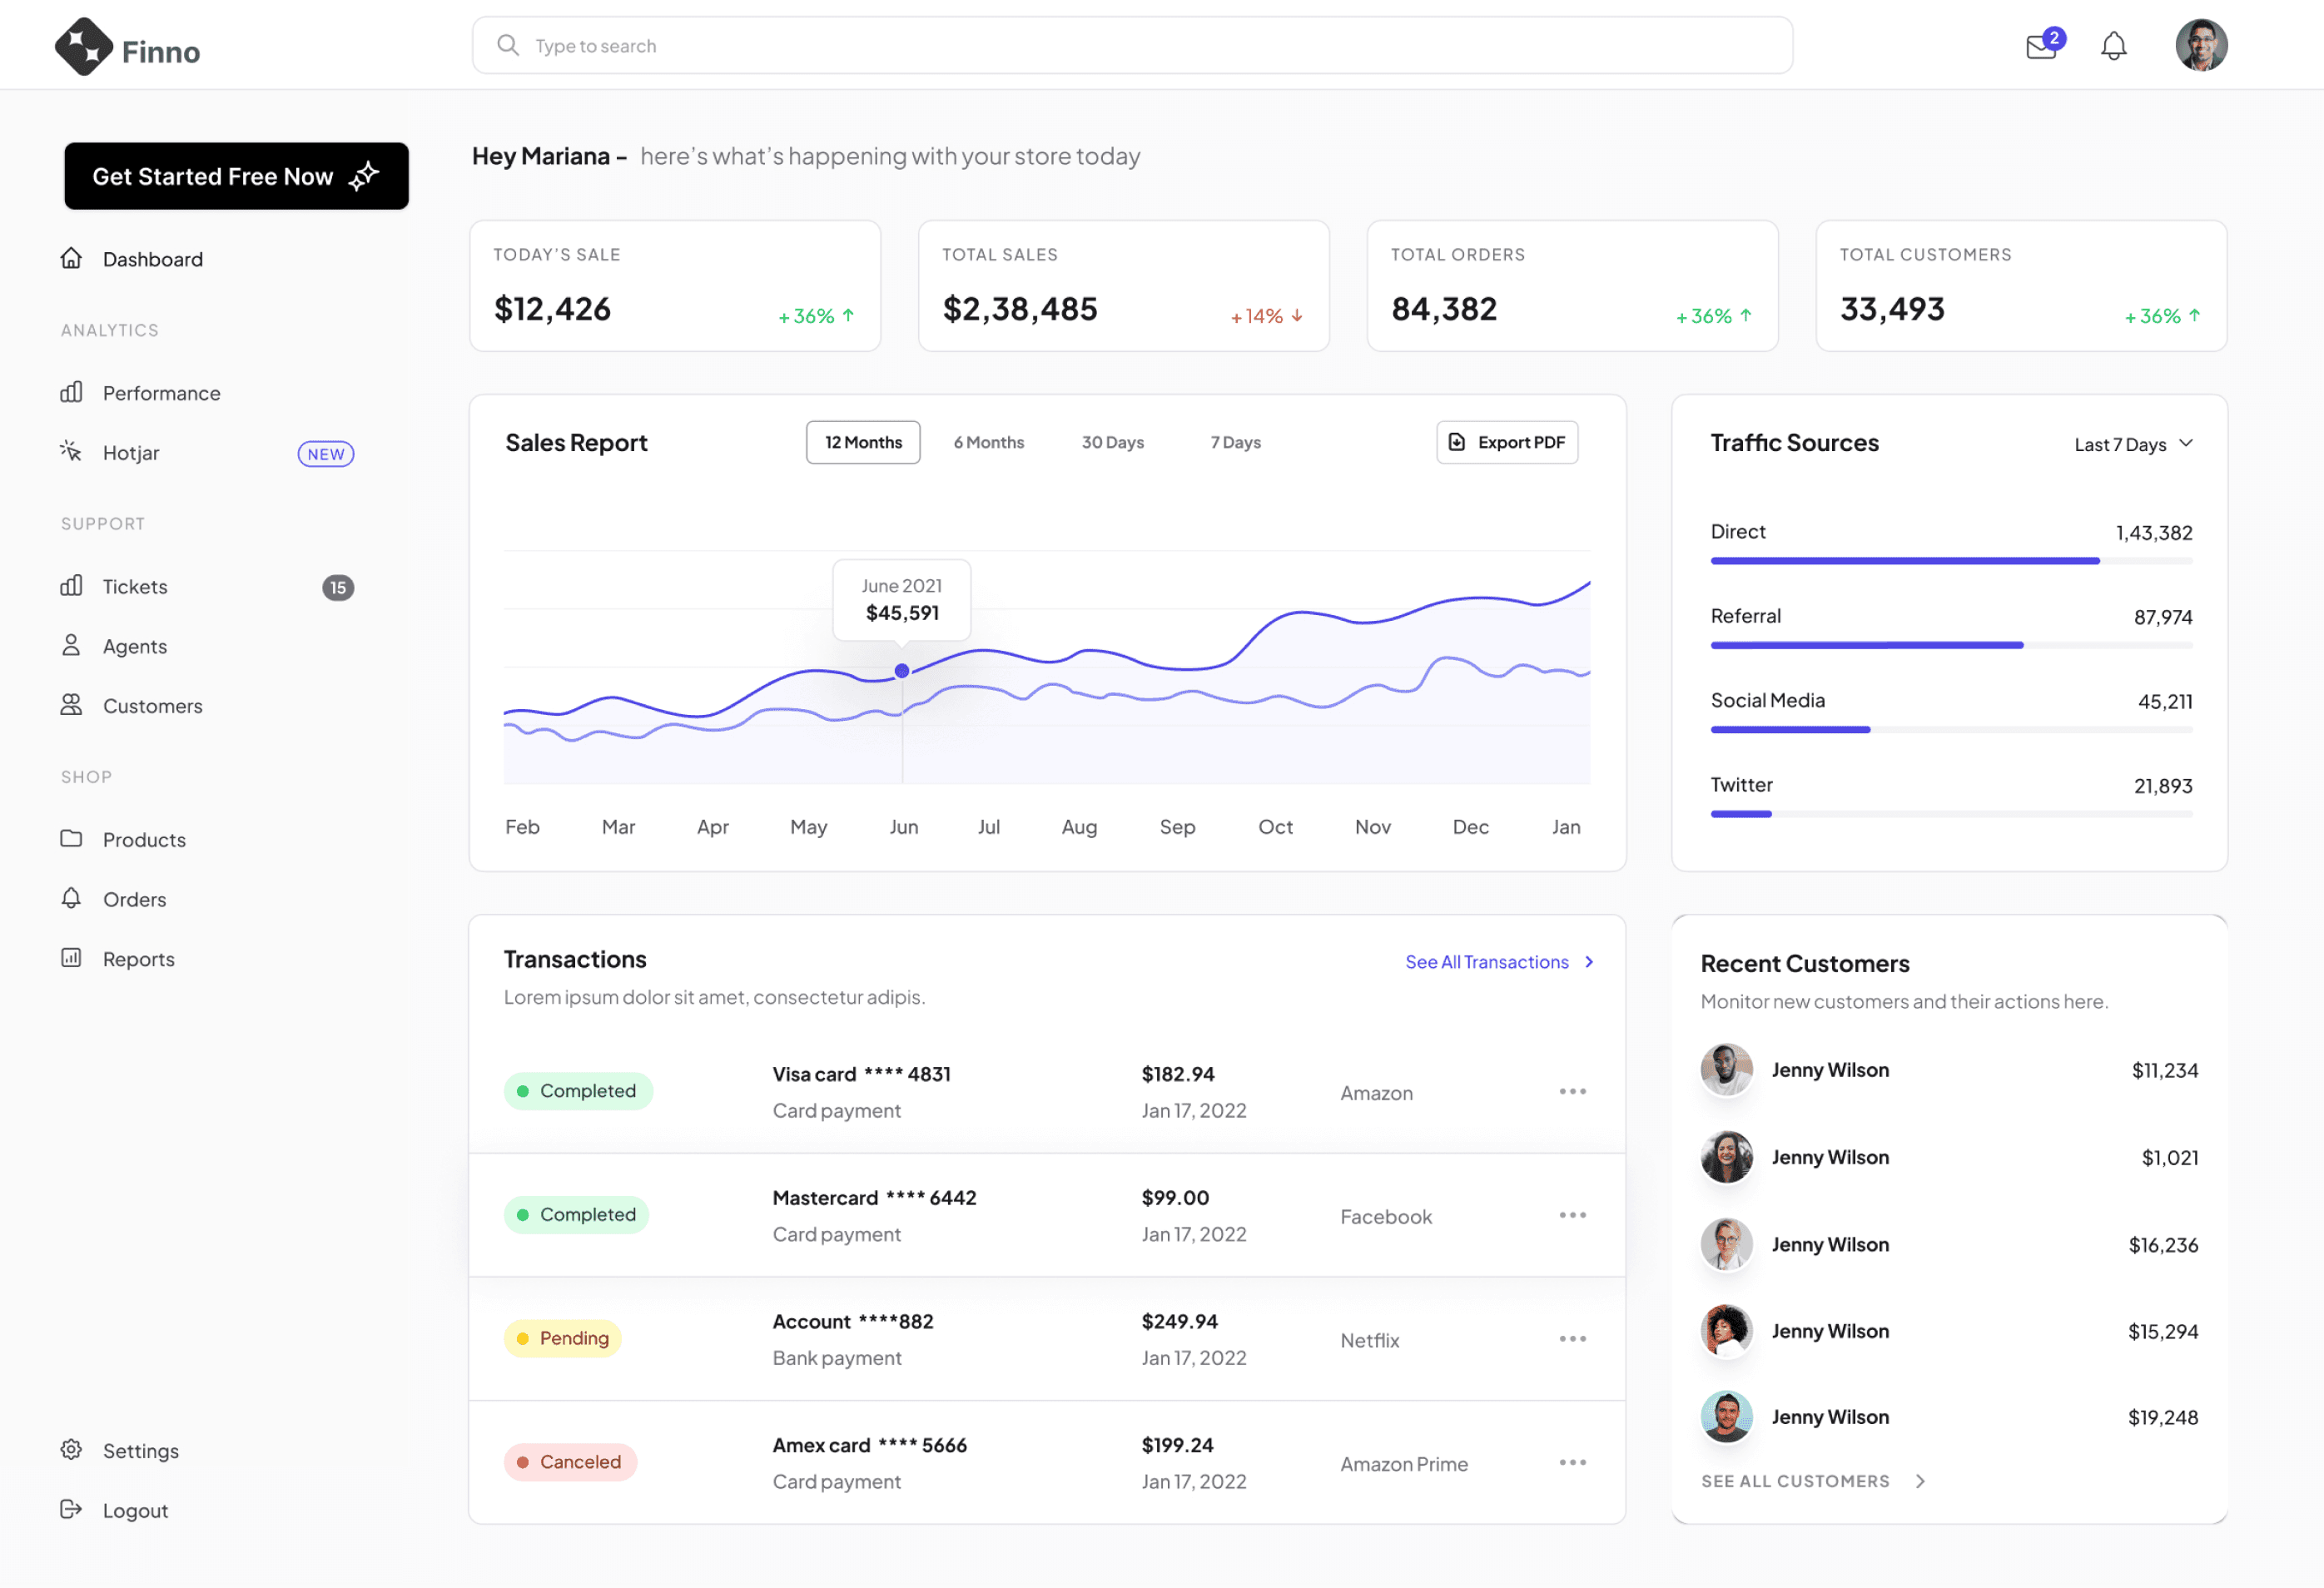The width and height of the screenshot is (2324, 1588).
Task: Open options menu for Amazon transaction
Action: (1573, 1091)
